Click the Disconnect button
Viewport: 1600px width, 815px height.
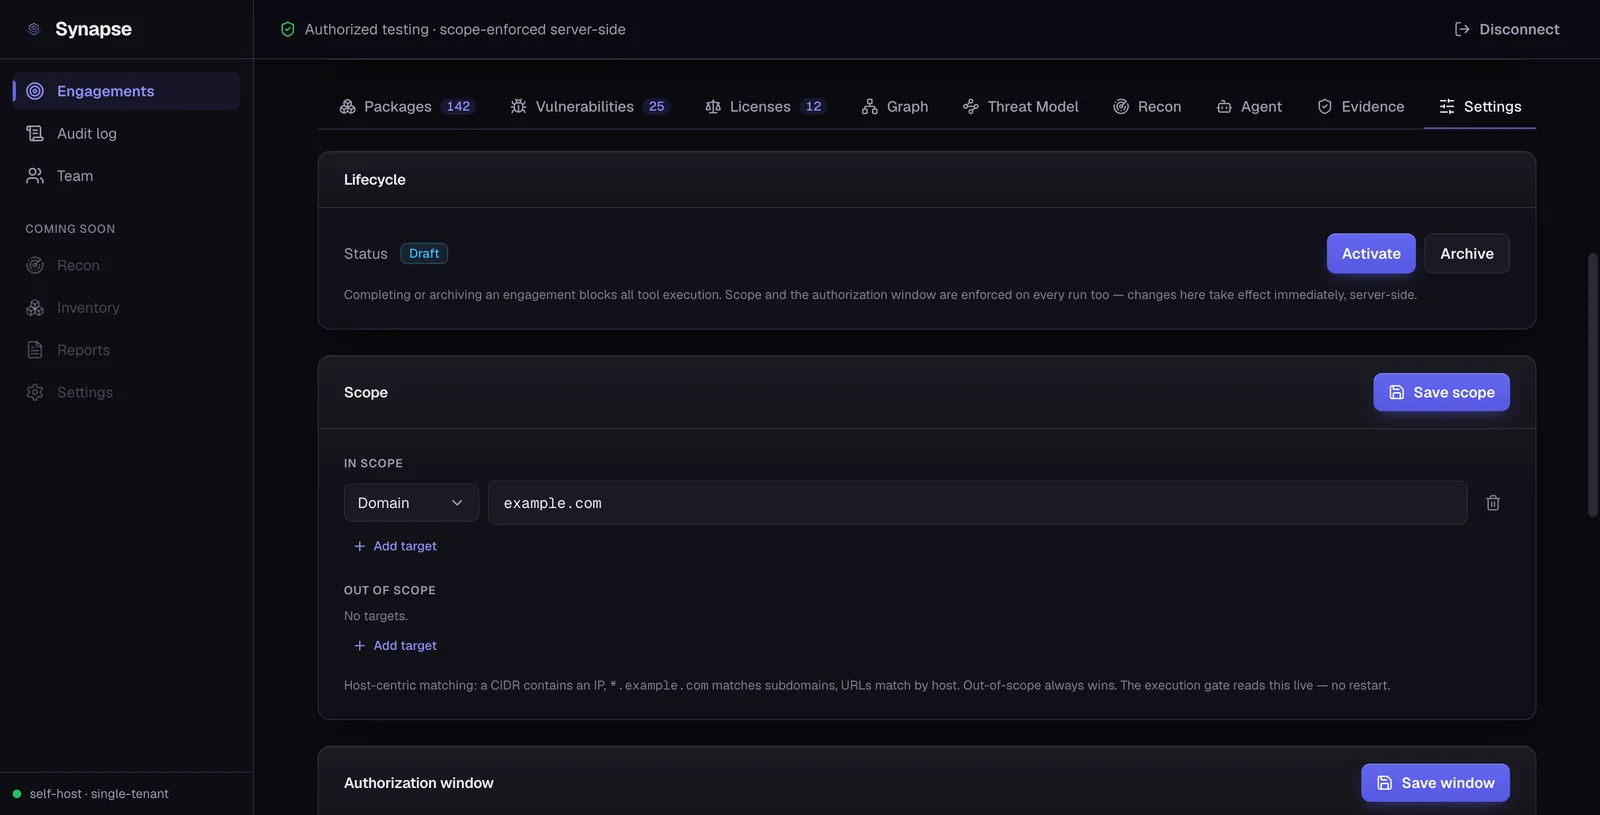click(1507, 29)
